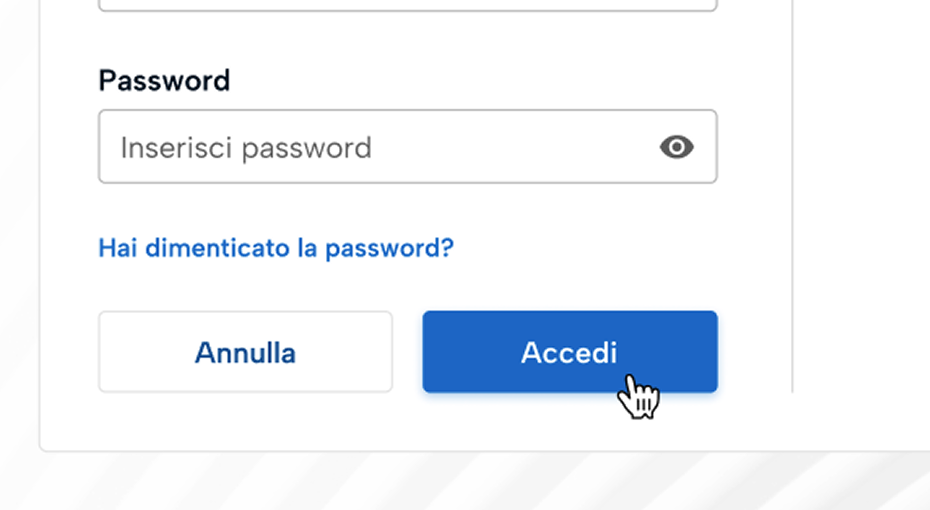Click the blue password recovery text
This screenshot has width=930, height=510.
point(276,248)
